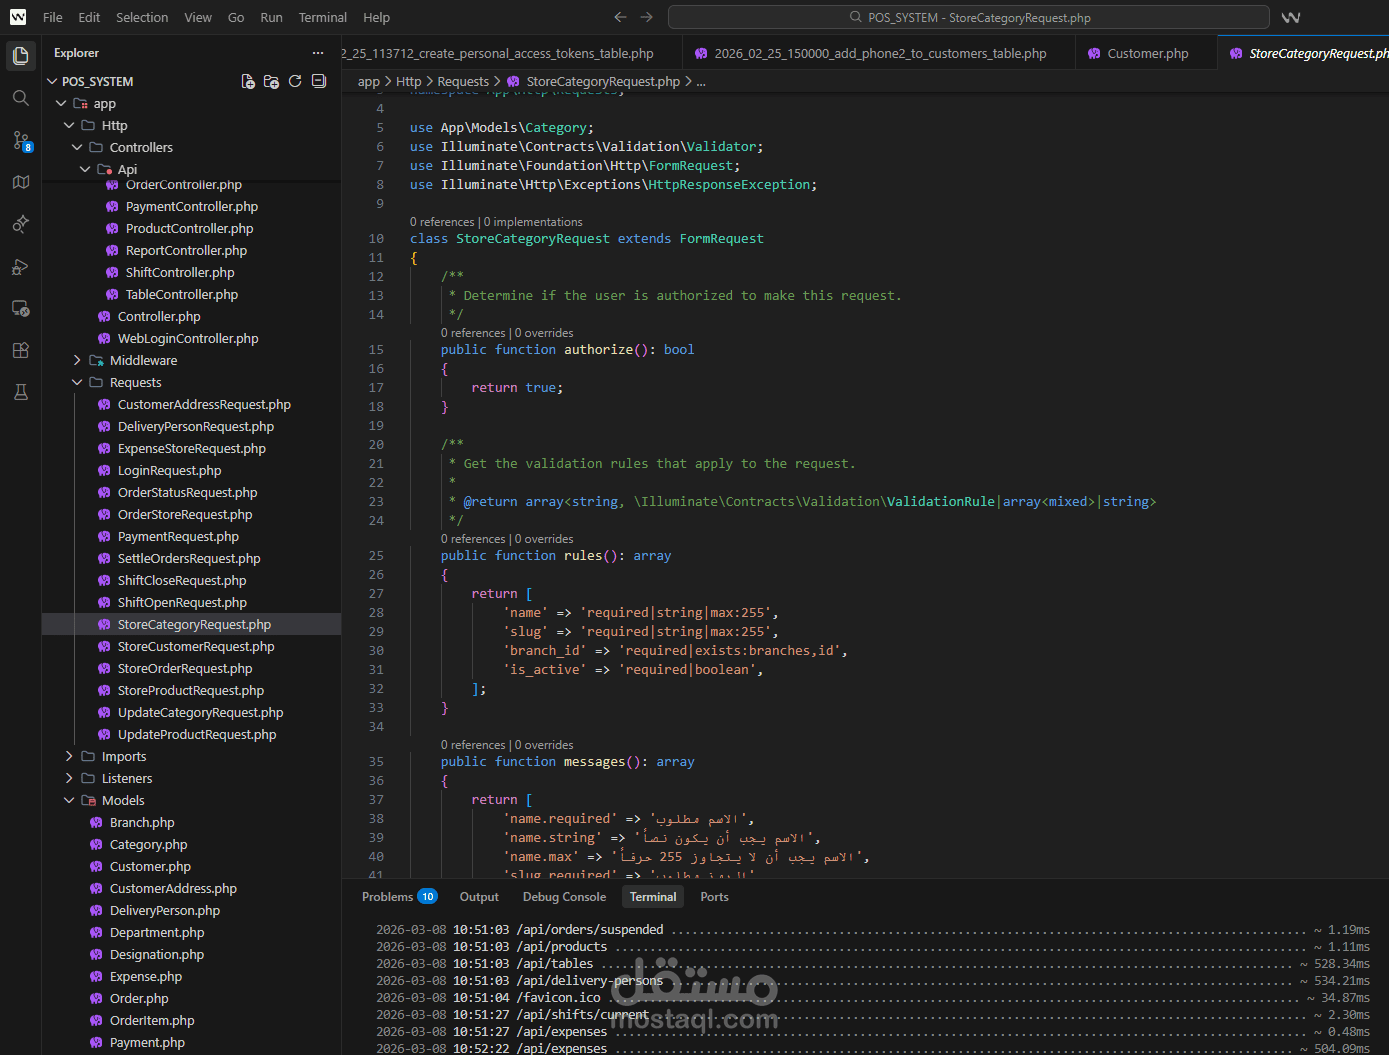Click the Windsurf logo beside command center
This screenshot has width=1389, height=1055.
point(1291,17)
